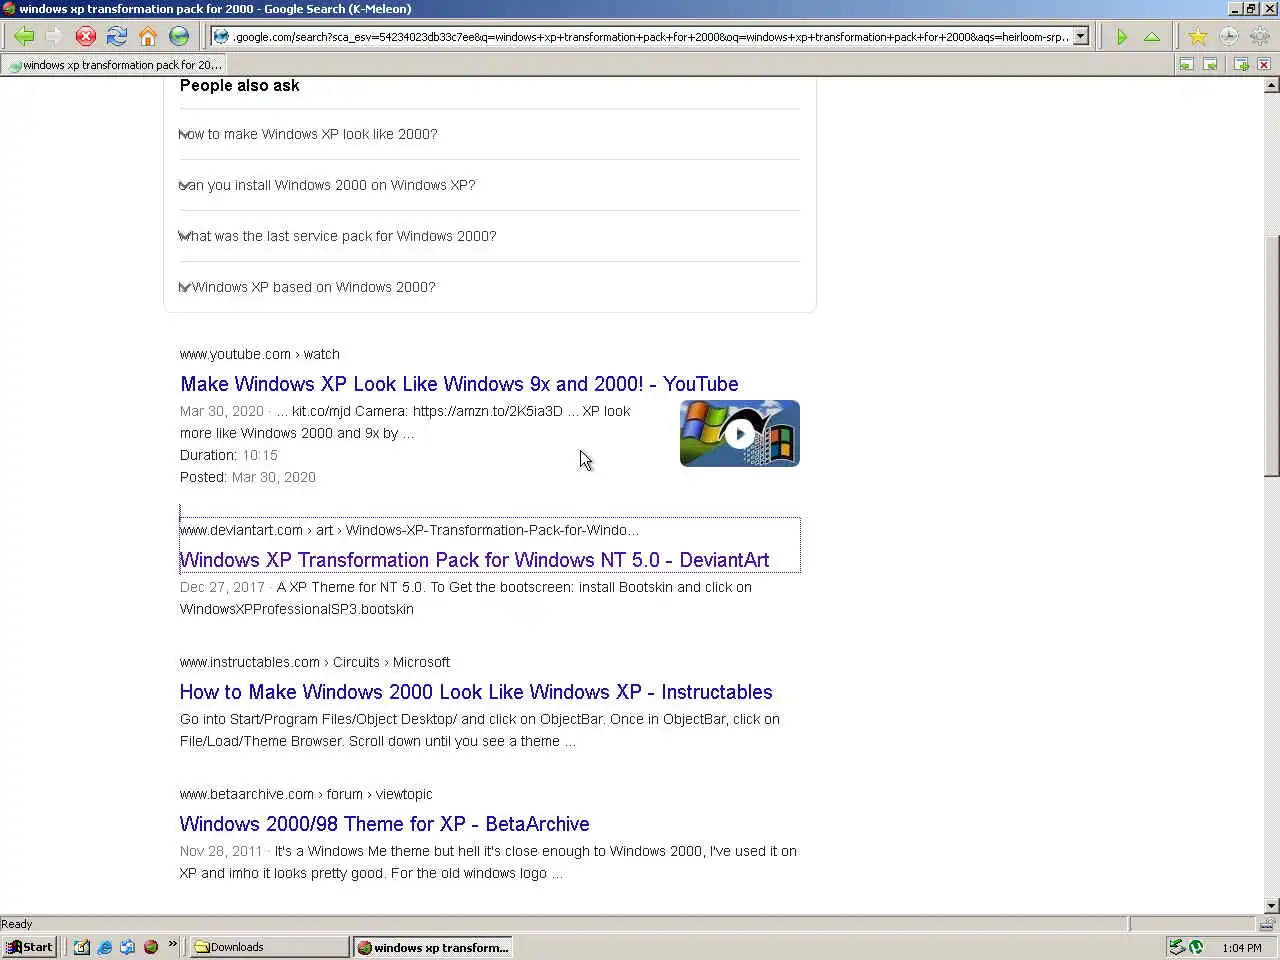
Task: Launch K-Meleon from quick launch
Action: tap(151, 947)
